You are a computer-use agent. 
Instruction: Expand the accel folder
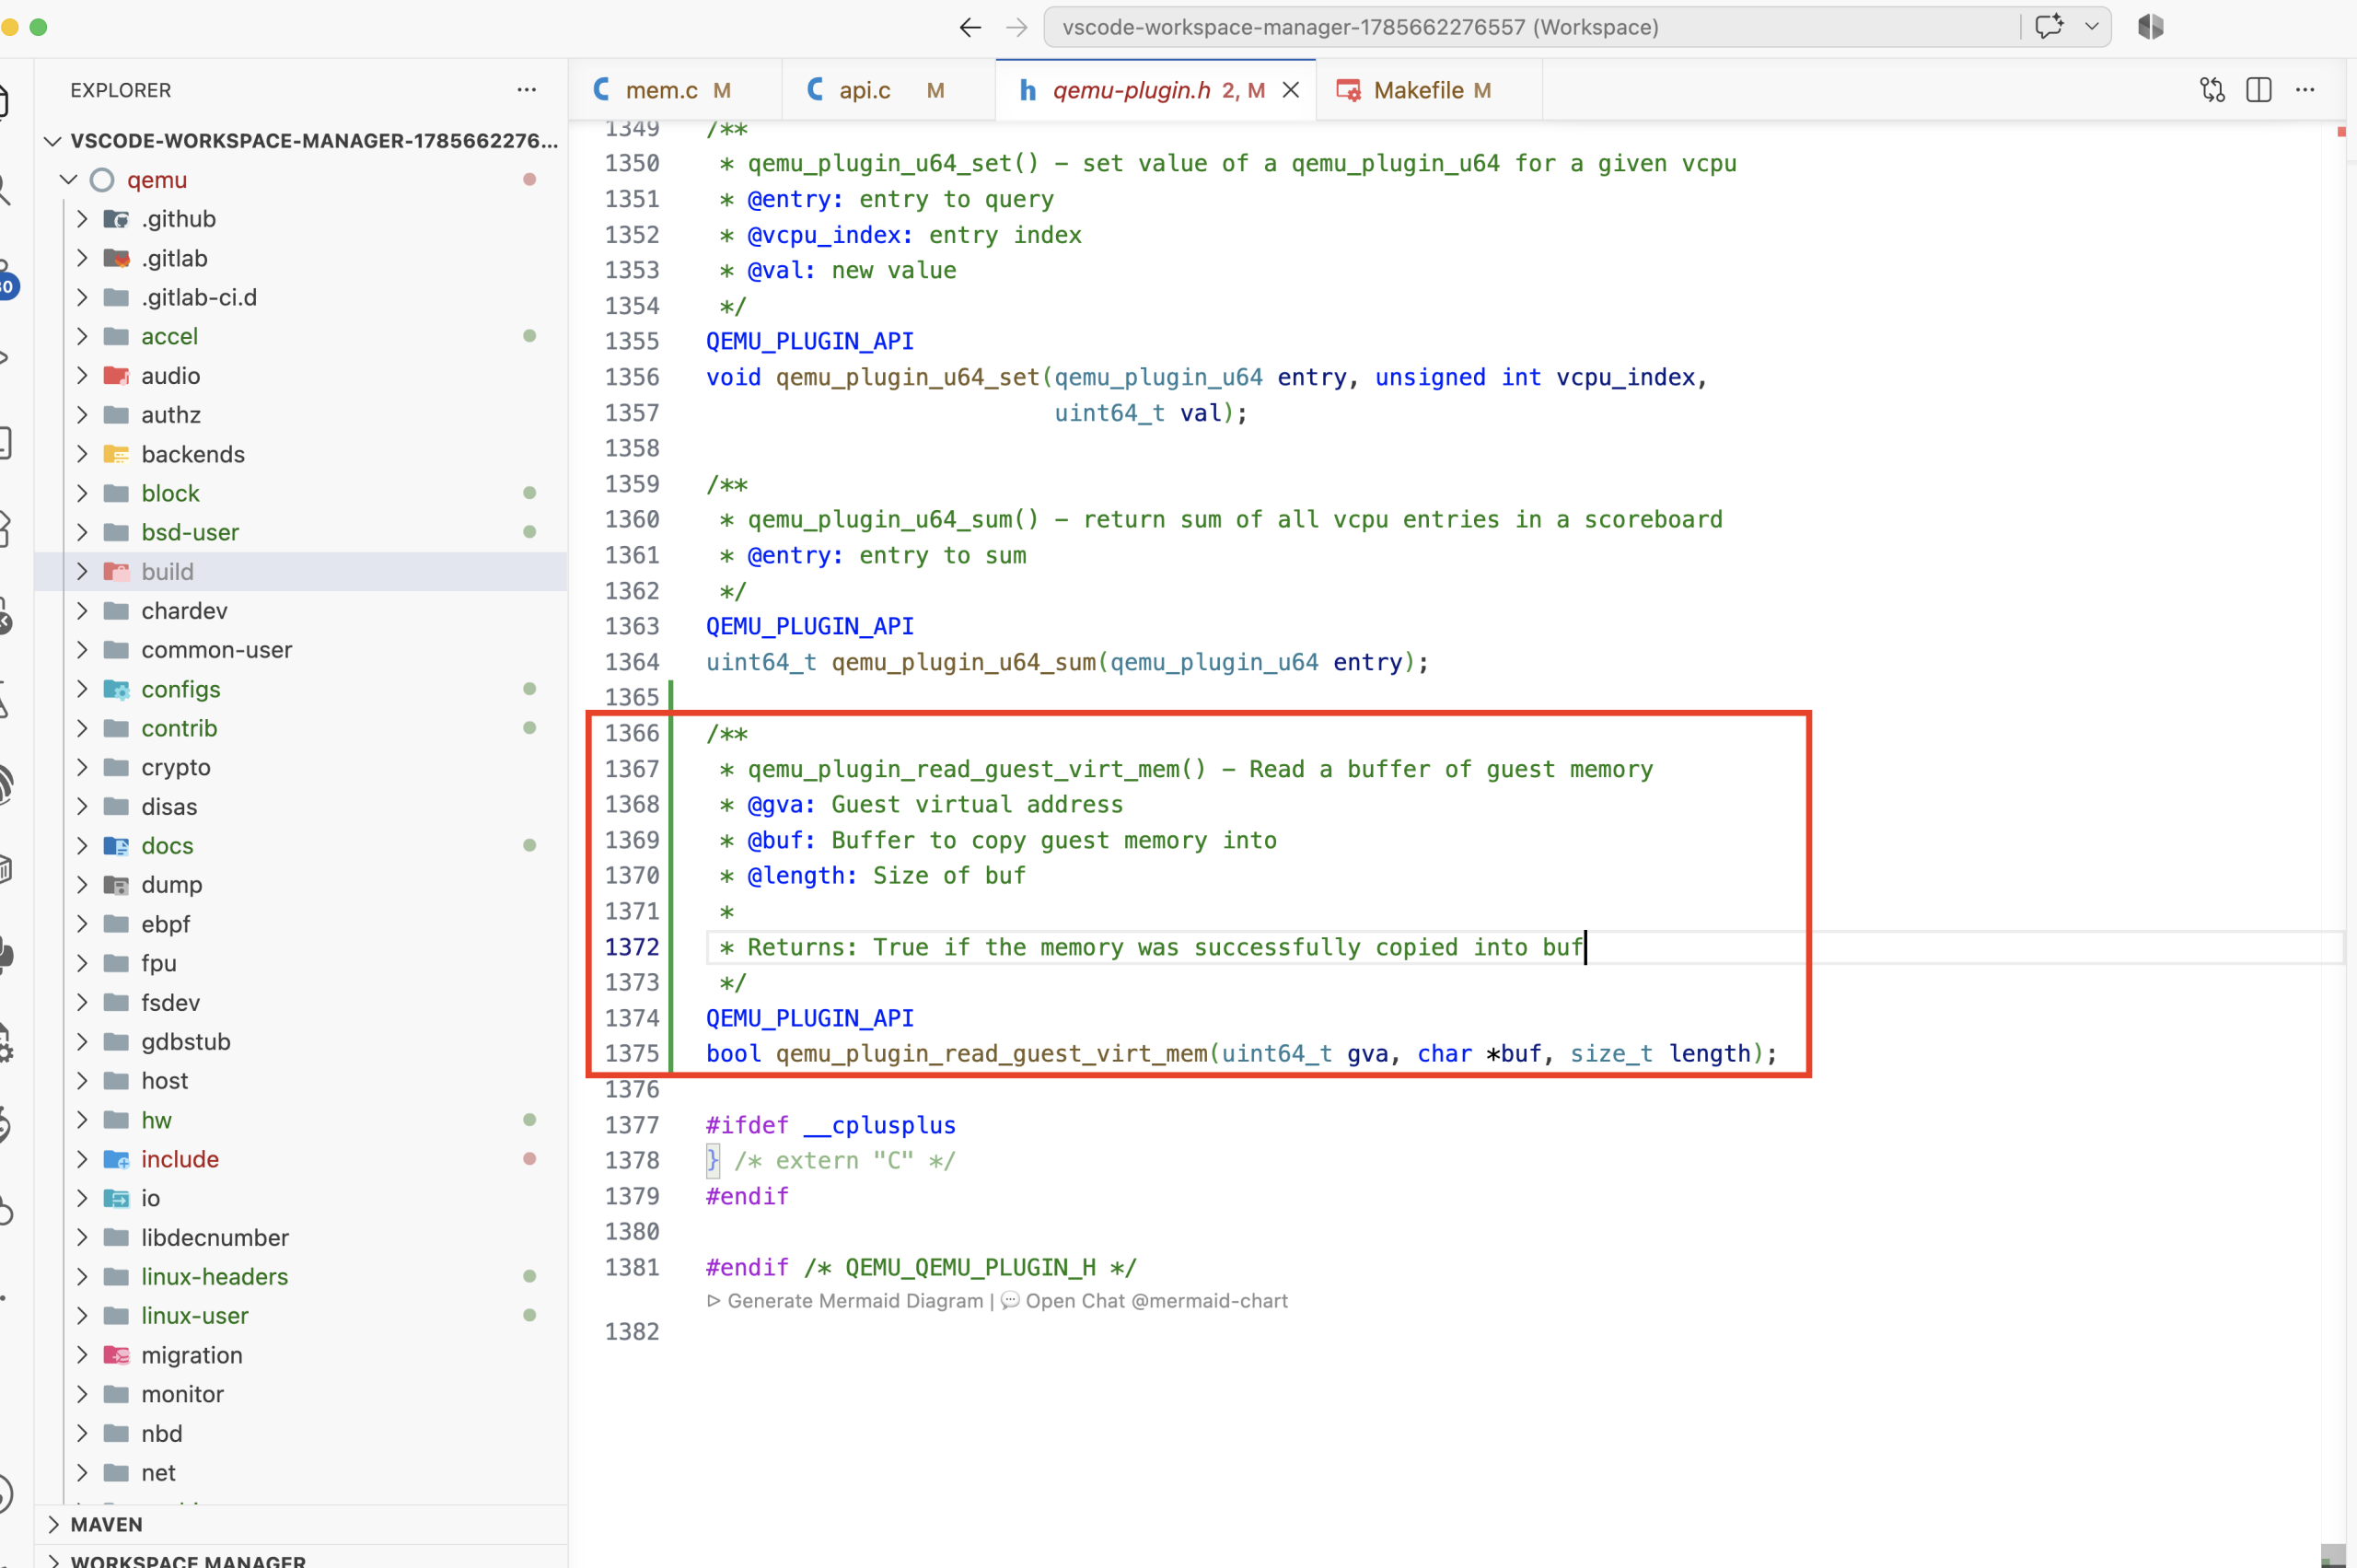point(83,336)
